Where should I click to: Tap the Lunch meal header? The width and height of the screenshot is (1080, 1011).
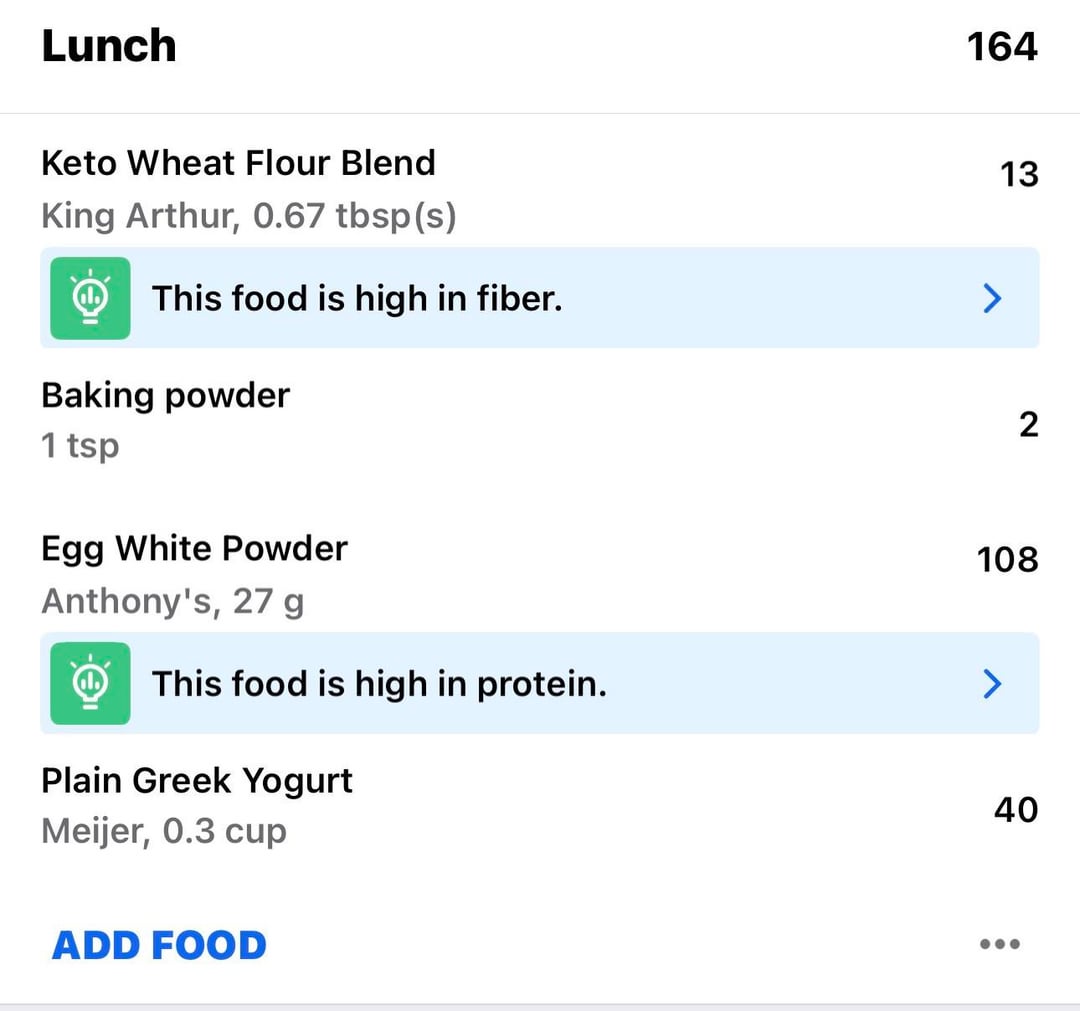(109, 46)
